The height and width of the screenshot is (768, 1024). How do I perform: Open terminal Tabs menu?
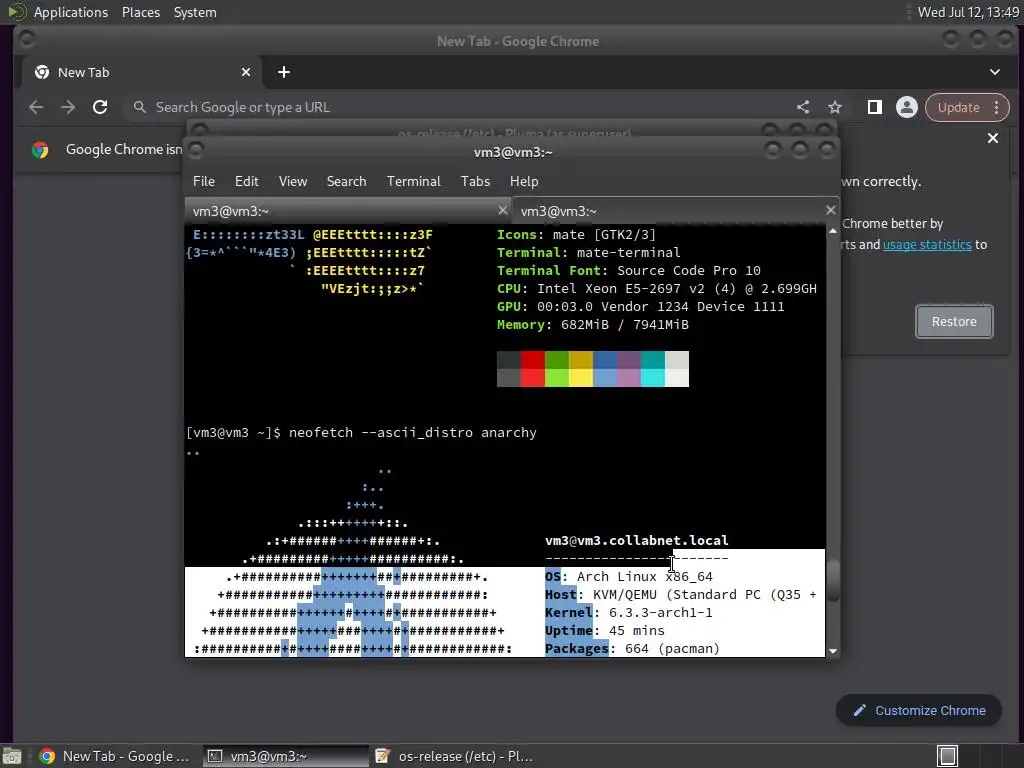point(475,181)
